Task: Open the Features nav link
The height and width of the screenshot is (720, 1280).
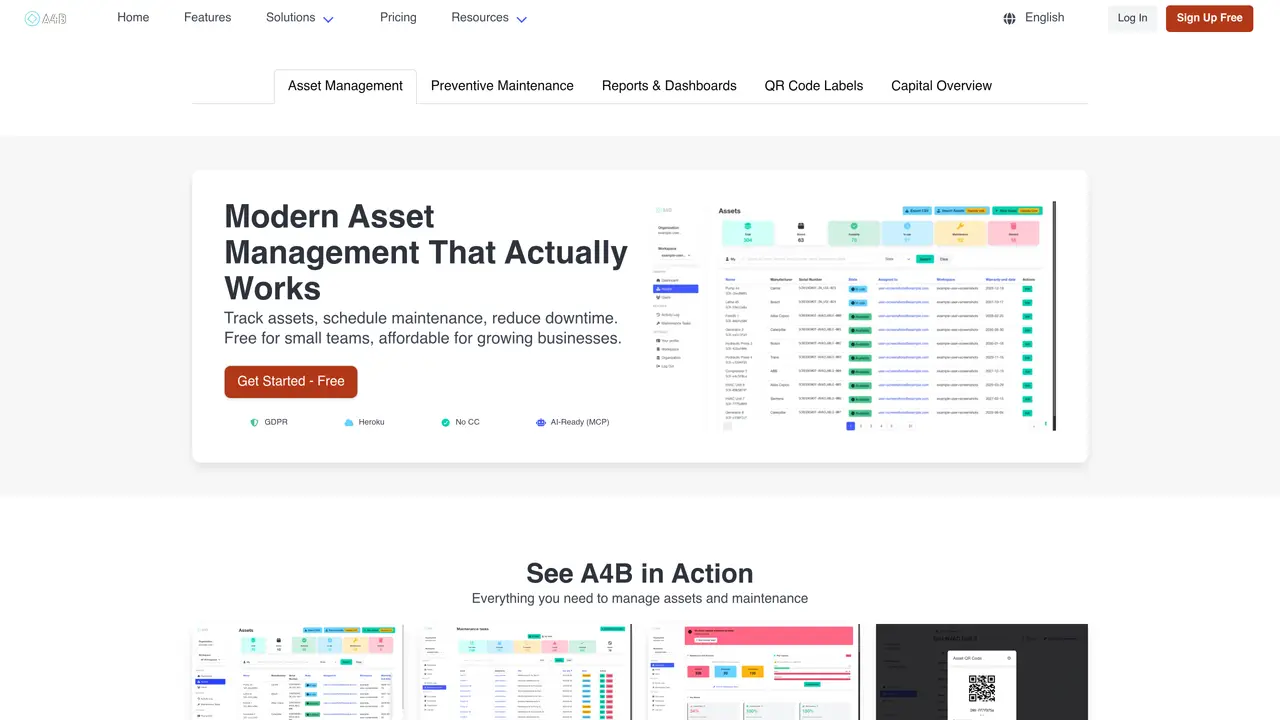Action: pyautogui.click(x=207, y=17)
